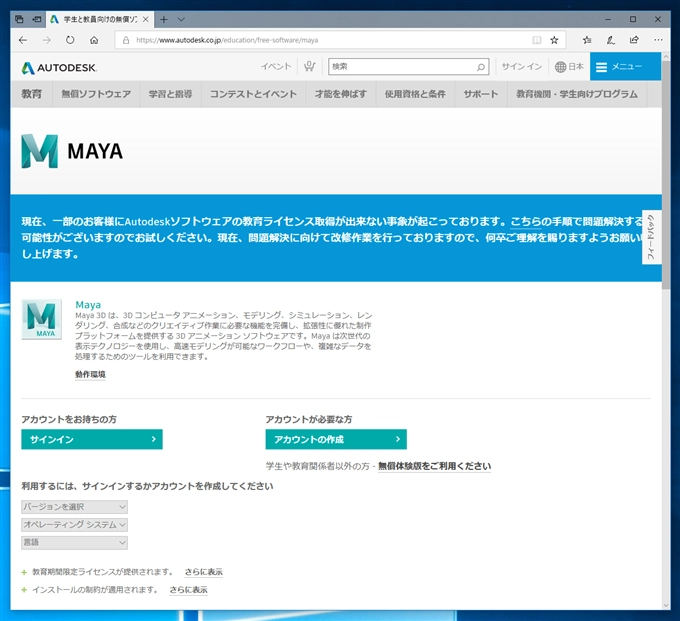Open Reading view book icon

click(x=537, y=40)
